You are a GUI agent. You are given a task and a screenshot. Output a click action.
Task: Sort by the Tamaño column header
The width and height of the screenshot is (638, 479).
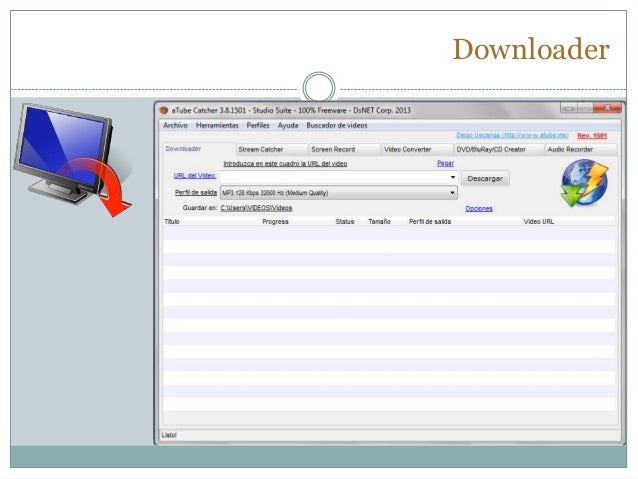379,221
